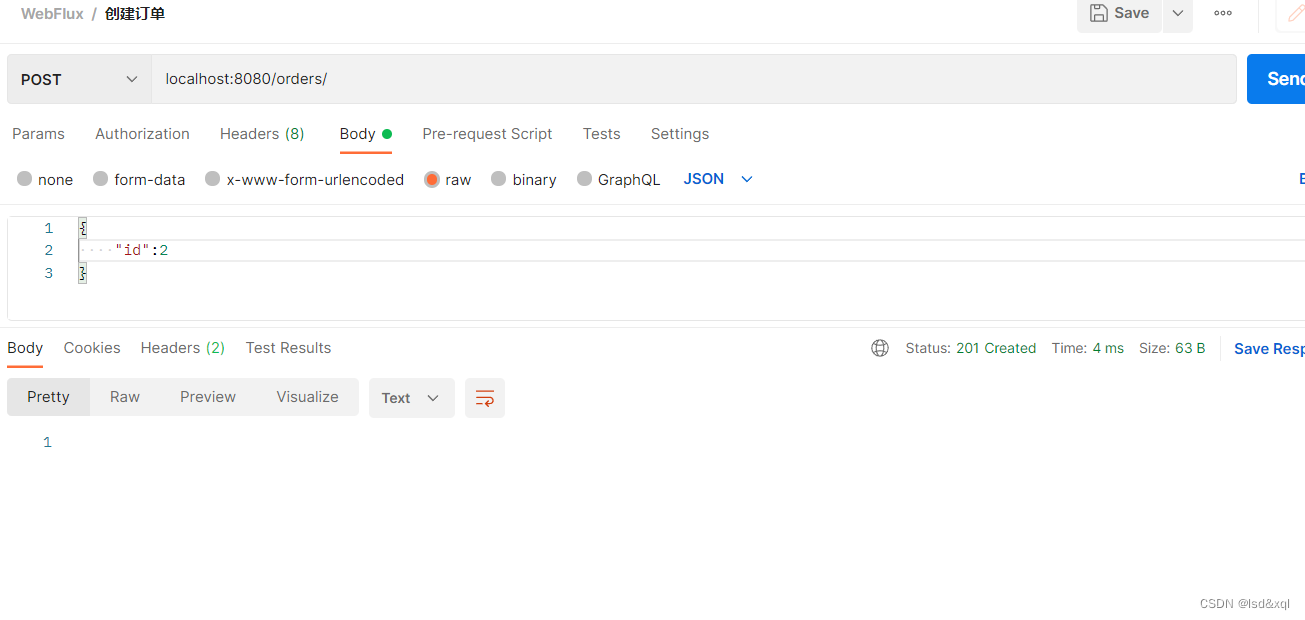Open the Settings tab
Screen dimensions: 1305x620
click(680, 134)
